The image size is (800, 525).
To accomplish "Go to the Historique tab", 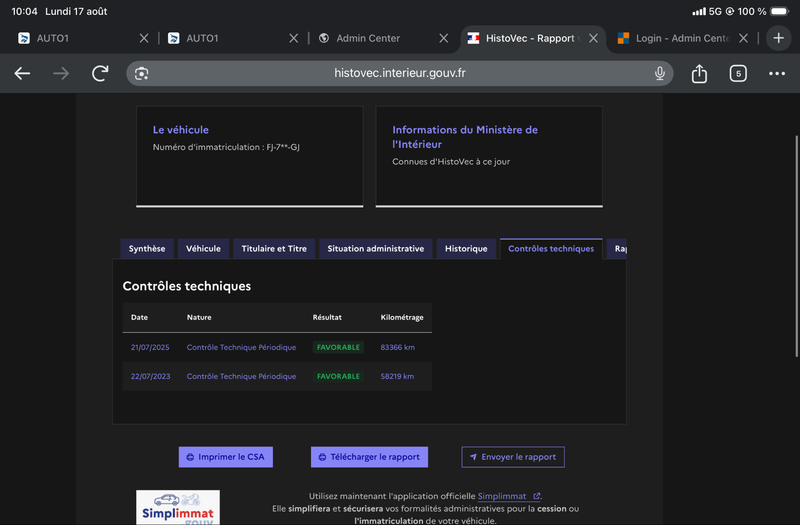I will [x=466, y=249].
